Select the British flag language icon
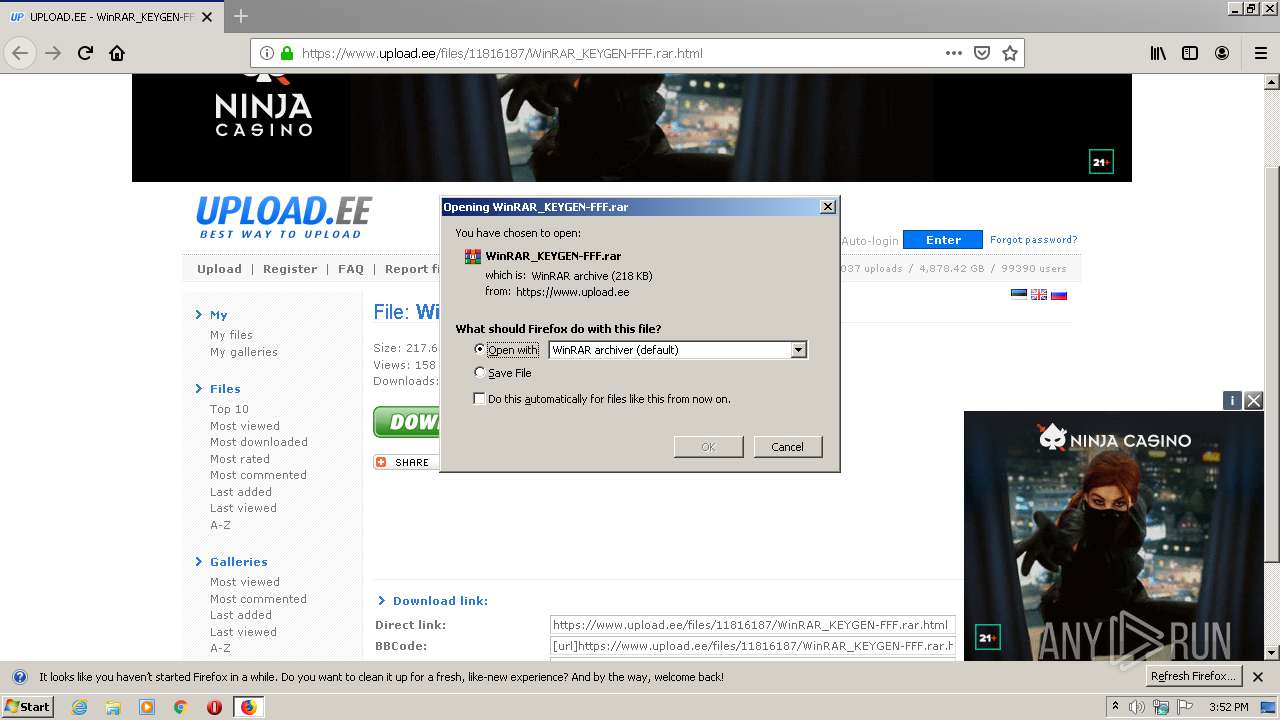Image resolution: width=1280 pixels, height=720 pixels. [1039, 294]
